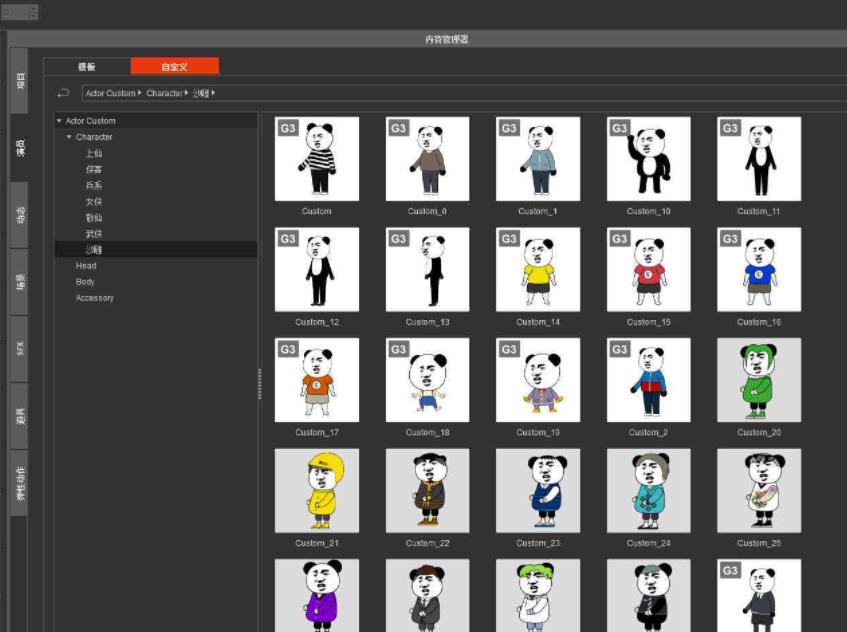
Task: Select the Custom_10 waving panda character
Action: [x=648, y=159]
